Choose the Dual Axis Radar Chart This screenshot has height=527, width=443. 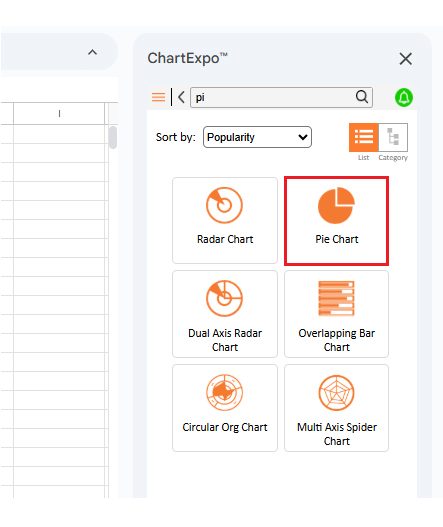point(225,314)
